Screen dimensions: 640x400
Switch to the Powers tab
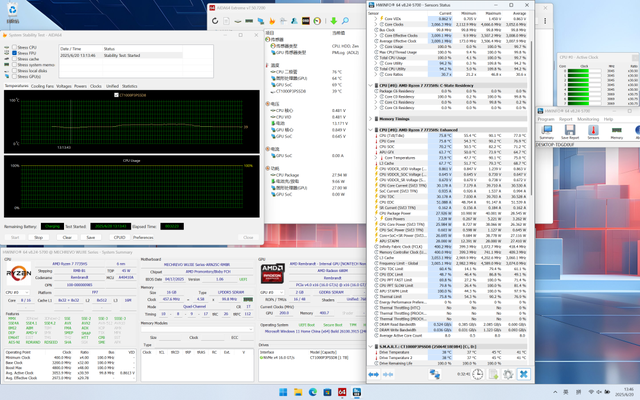point(80,86)
